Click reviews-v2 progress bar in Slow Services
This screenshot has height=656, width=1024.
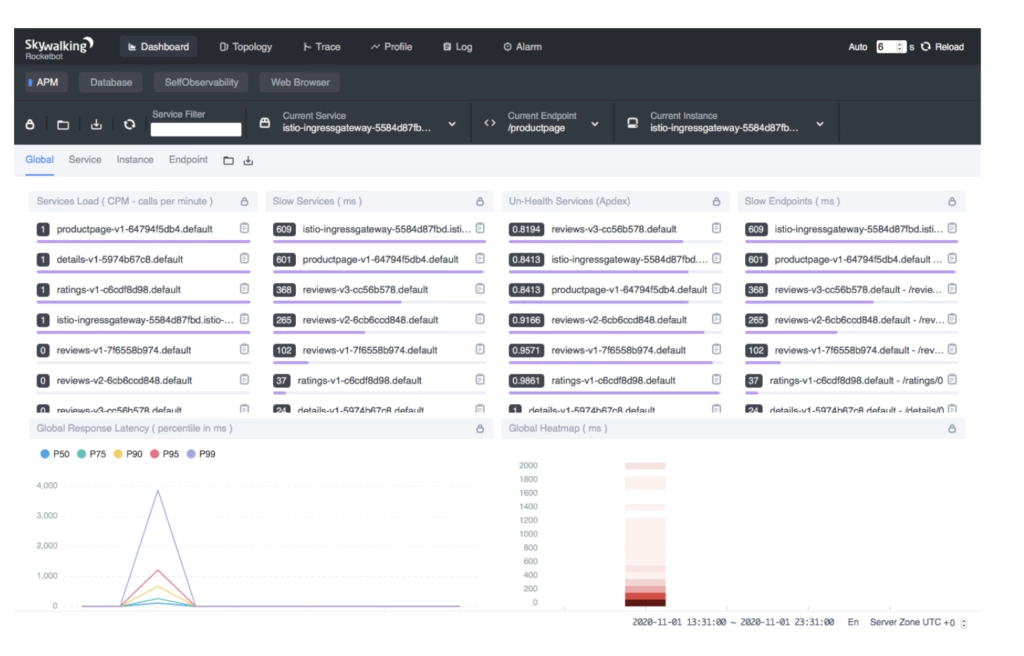378,333
